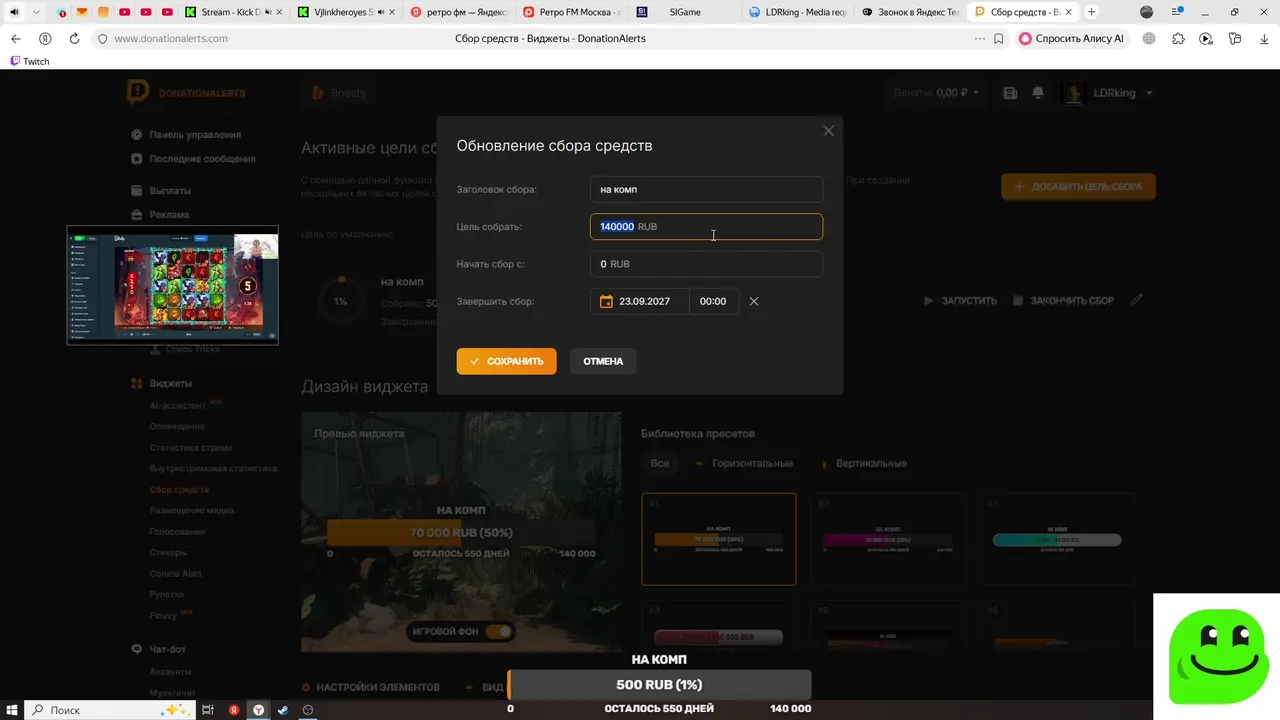
Task: Open Windows Start menu
Action: 12,709
